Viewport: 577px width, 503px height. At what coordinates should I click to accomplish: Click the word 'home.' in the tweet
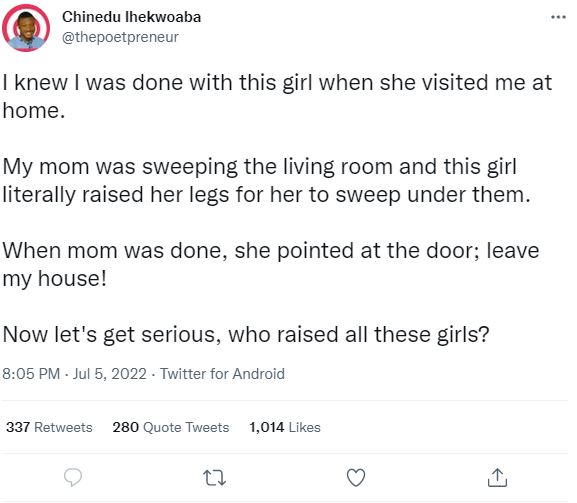pyautogui.click(x=34, y=110)
